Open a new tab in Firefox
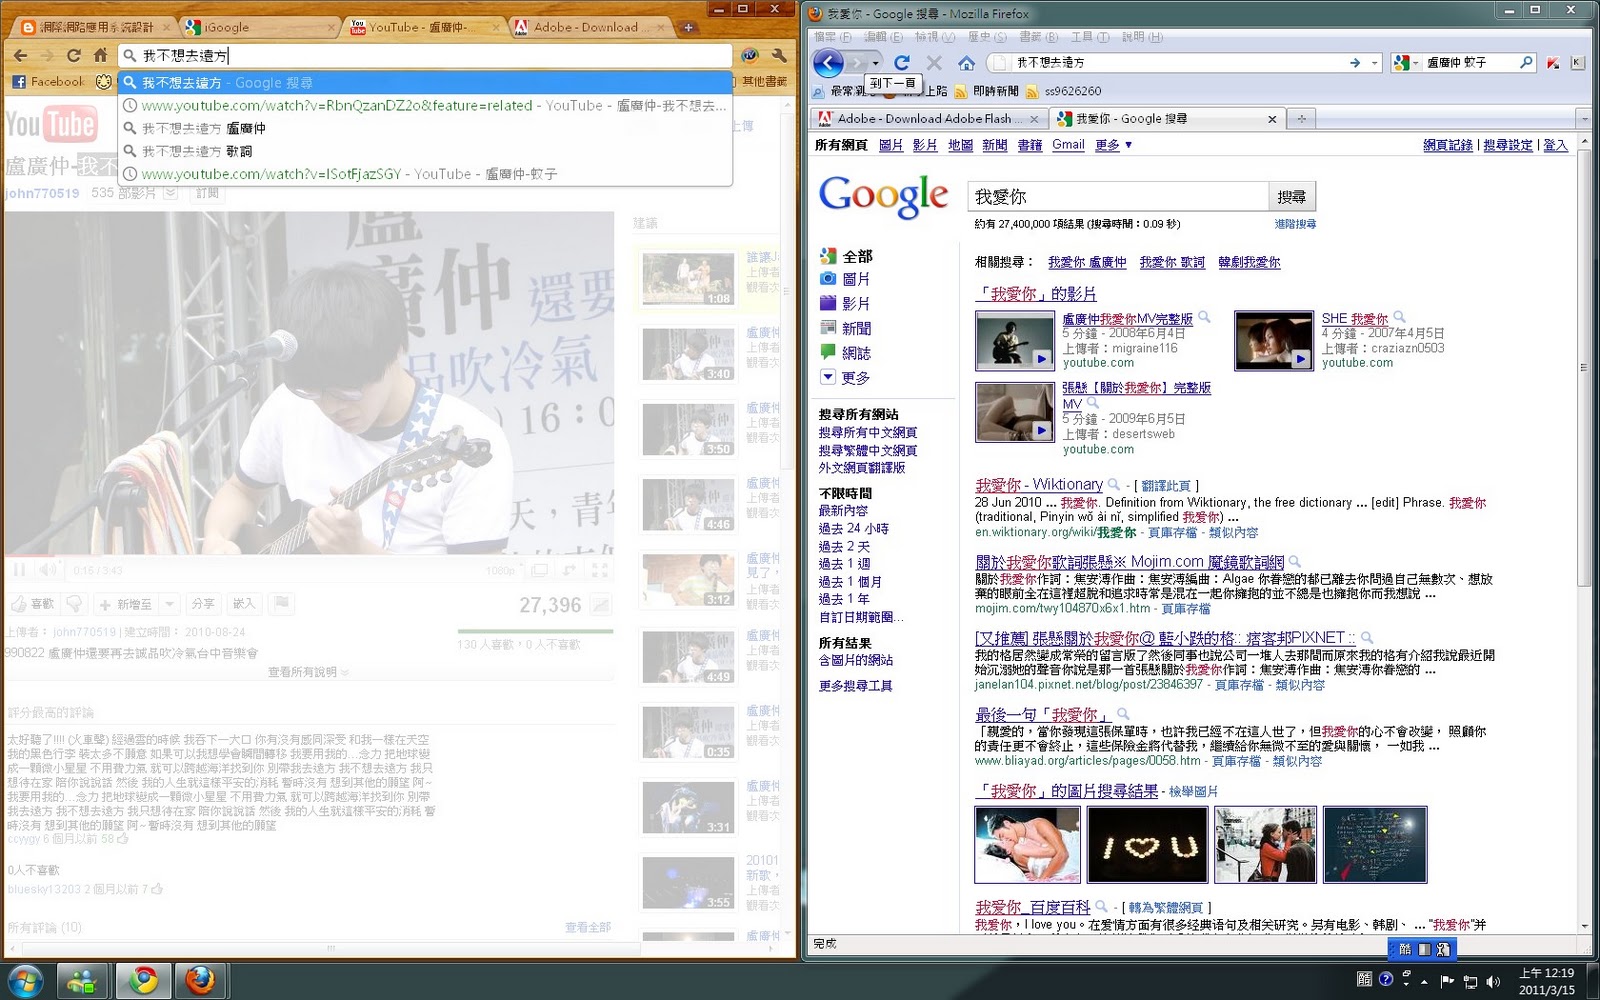This screenshot has height=1000, width=1600. pyautogui.click(x=1301, y=118)
